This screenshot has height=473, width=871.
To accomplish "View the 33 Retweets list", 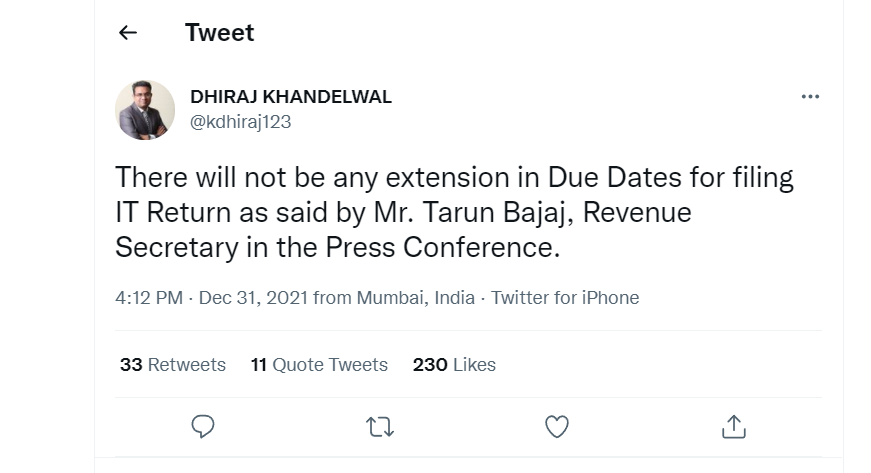I will pos(173,365).
